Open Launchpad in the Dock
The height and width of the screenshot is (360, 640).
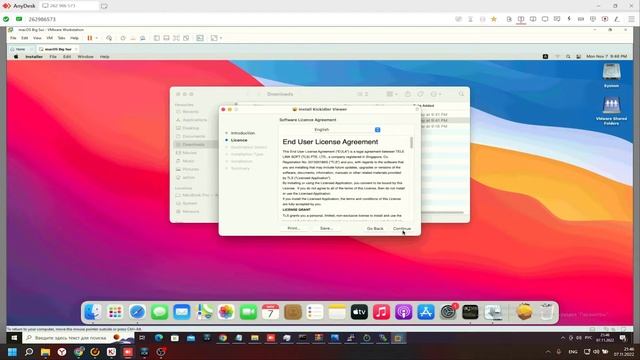115,312
